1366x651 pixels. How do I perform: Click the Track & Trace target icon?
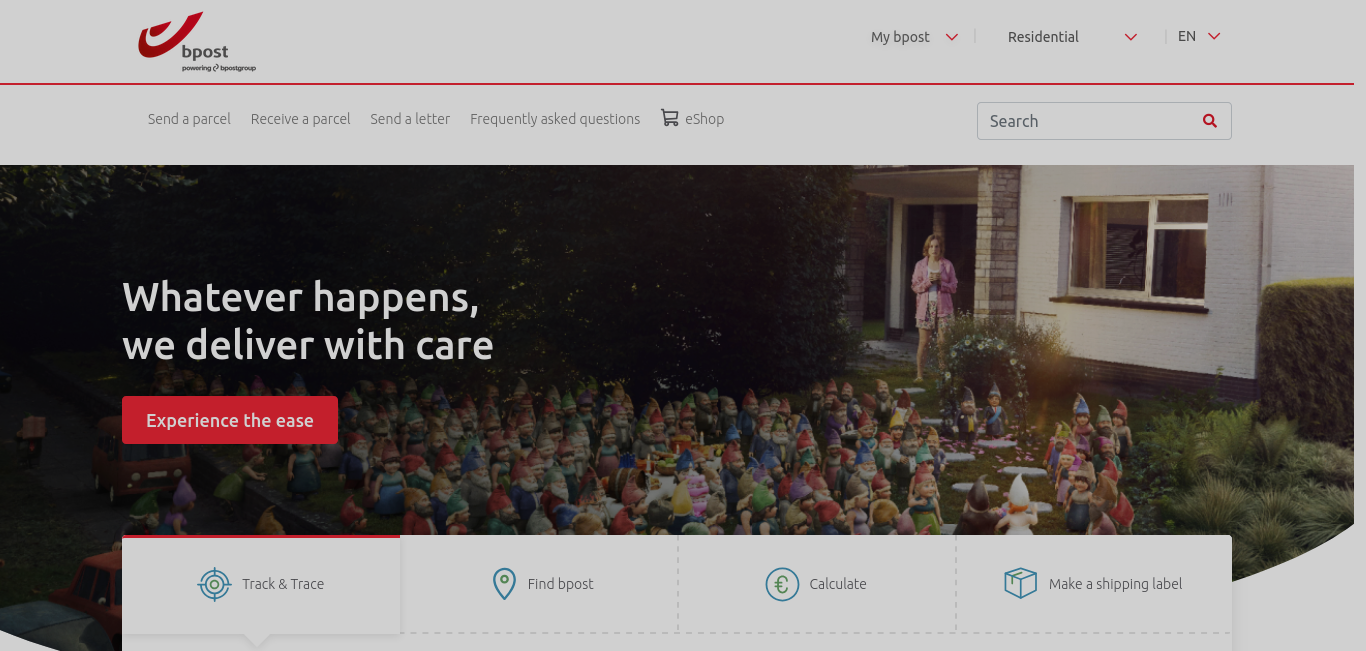[x=214, y=584]
